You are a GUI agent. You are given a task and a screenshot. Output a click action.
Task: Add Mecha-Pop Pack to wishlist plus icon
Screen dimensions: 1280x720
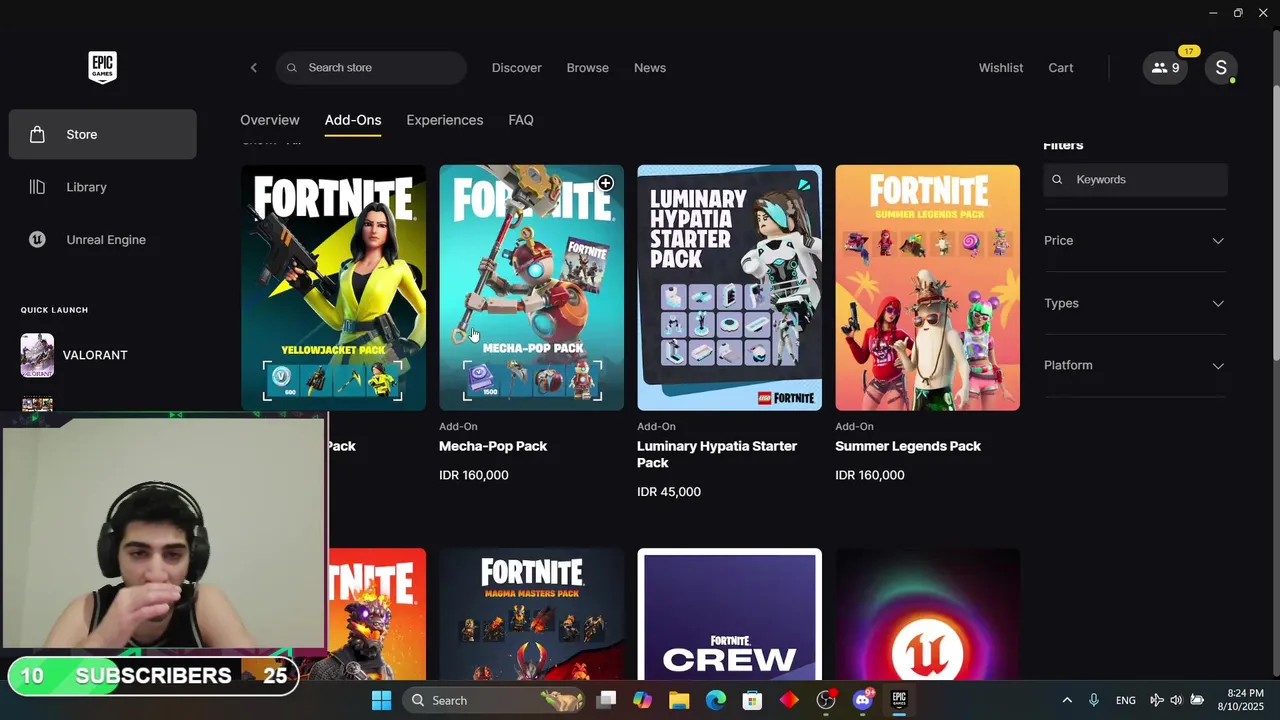(605, 183)
